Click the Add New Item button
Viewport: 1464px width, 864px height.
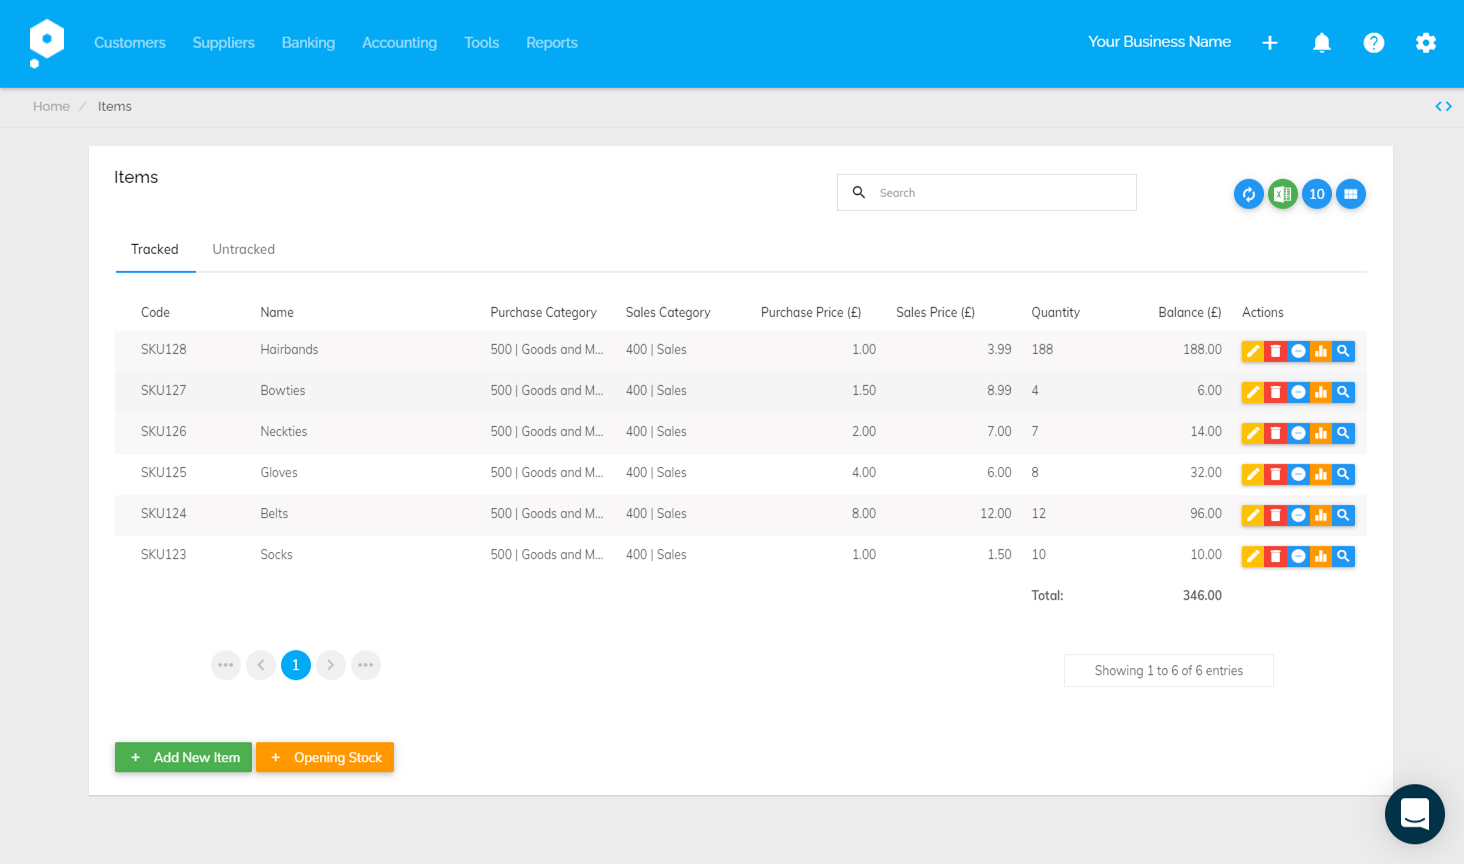(184, 757)
